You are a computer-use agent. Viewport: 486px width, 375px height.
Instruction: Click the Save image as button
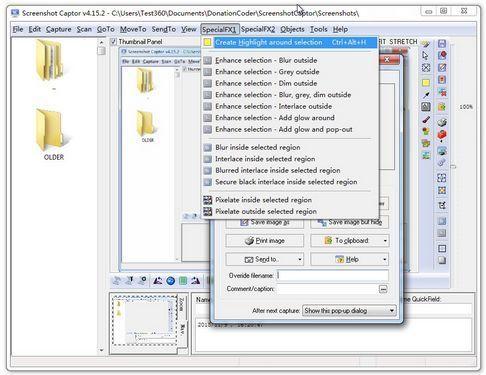coord(265,222)
